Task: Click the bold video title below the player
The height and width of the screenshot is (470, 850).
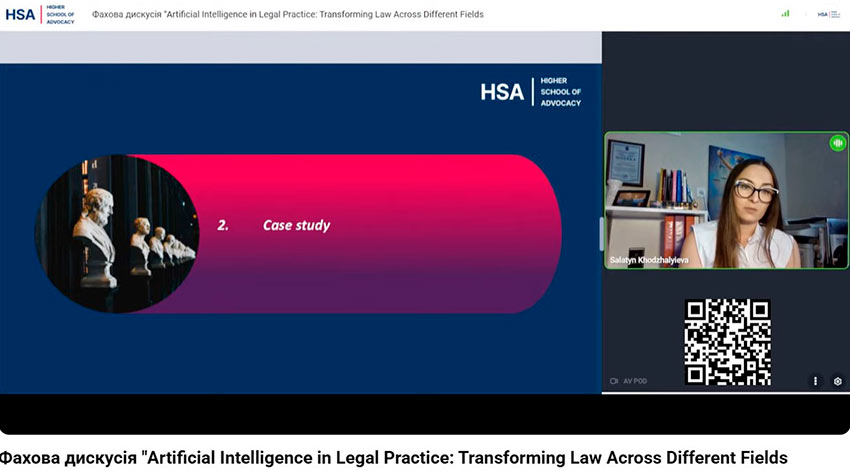Action: (394, 458)
